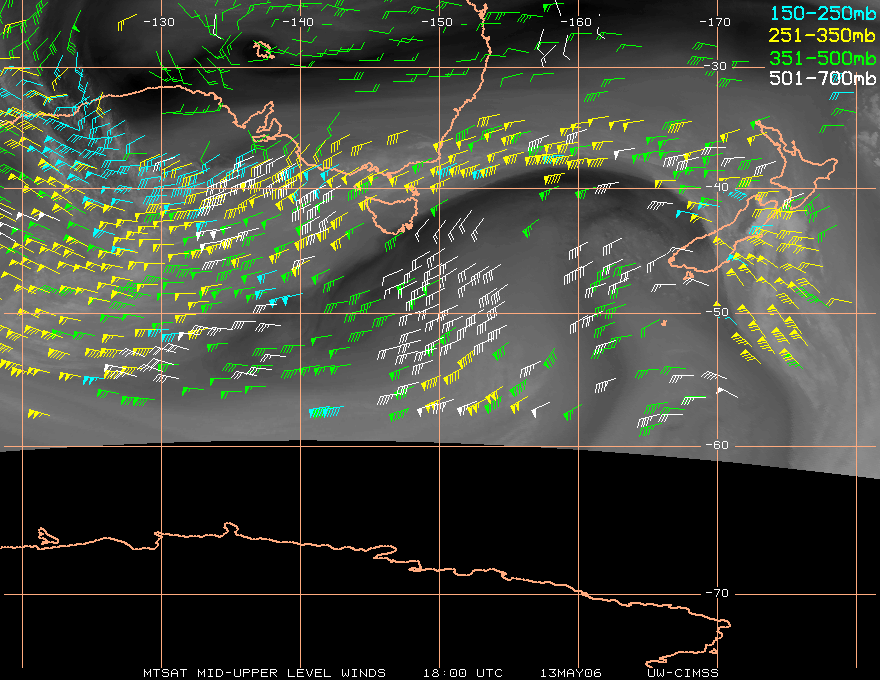The width and height of the screenshot is (880, 680).
Task: Click the UW-CIMSS credit text
Action: pyautogui.click(x=683, y=673)
